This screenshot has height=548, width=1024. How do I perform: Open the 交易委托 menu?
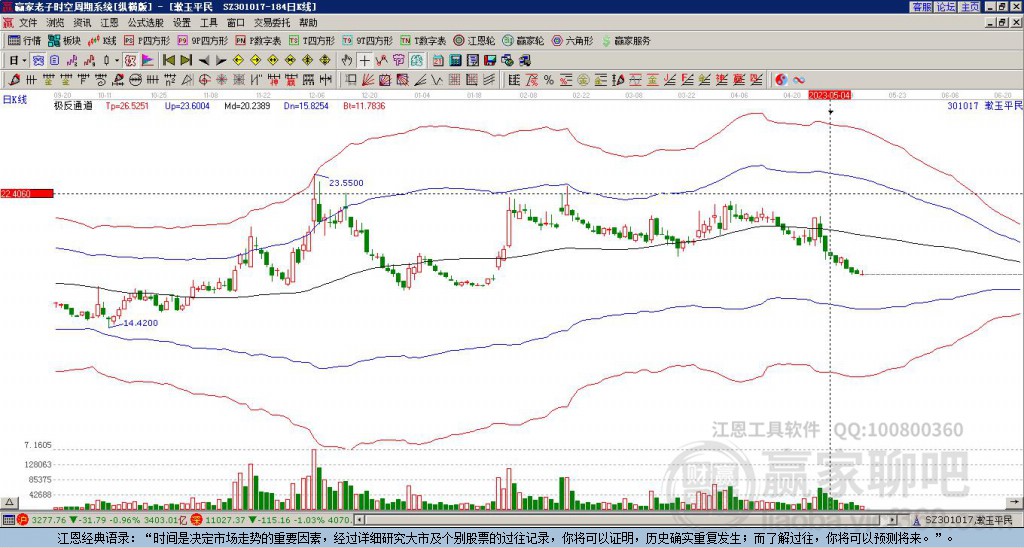(272, 23)
